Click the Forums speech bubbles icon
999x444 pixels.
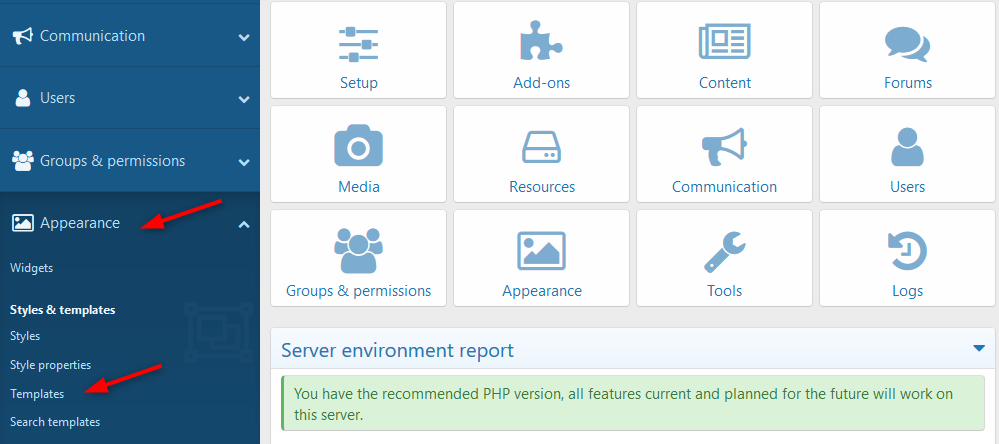pyautogui.click(x=907, y=42)
